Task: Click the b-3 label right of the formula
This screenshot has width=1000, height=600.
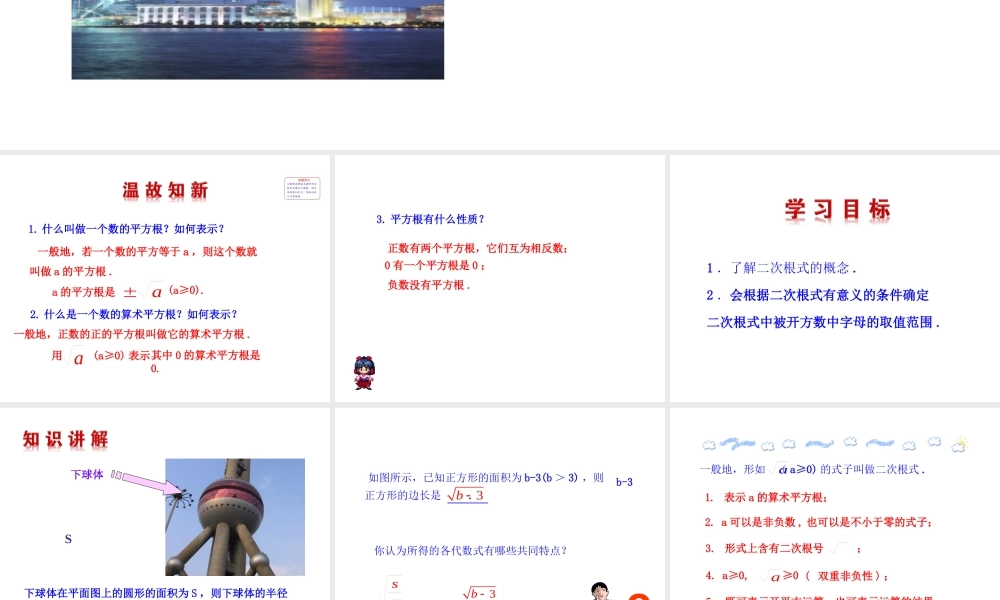Action: [x=624, y=482]
